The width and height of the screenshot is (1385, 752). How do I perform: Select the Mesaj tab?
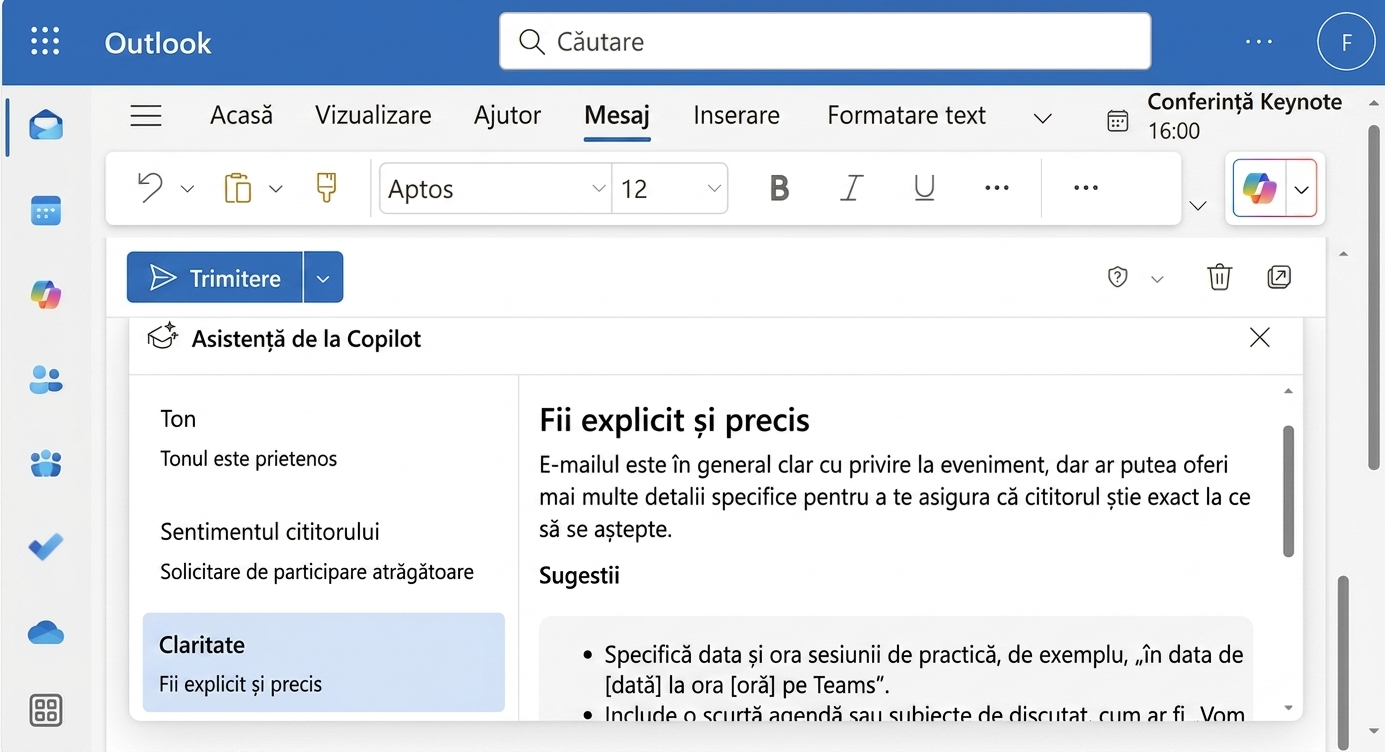[x=617, y=116]
